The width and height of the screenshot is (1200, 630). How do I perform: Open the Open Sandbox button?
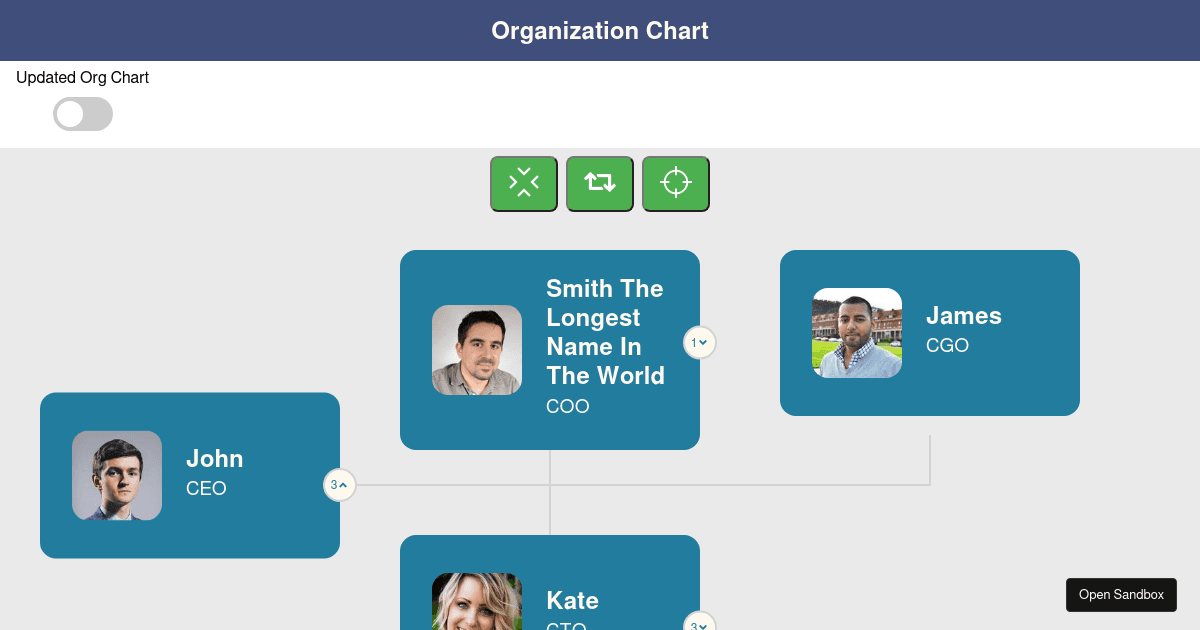tap(1121, 594)
